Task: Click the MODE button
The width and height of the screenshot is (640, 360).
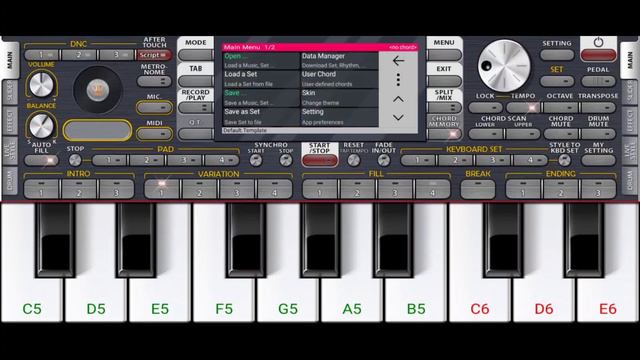Action: click(196, 55)
